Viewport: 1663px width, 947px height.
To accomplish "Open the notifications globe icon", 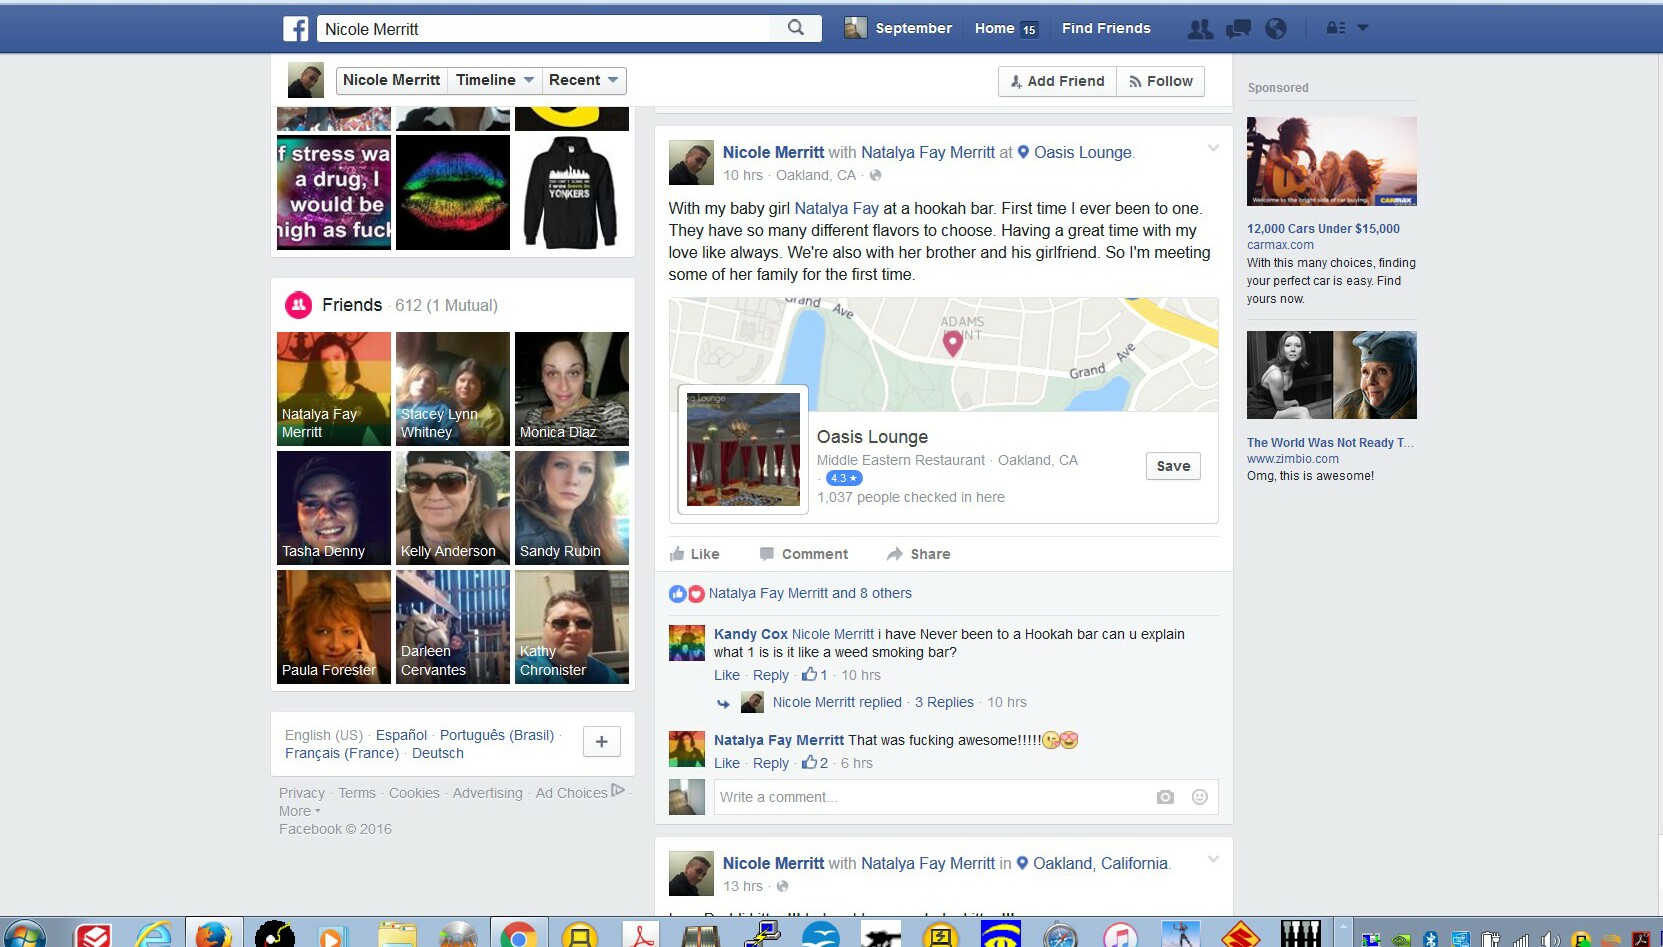I will 1276,29.
